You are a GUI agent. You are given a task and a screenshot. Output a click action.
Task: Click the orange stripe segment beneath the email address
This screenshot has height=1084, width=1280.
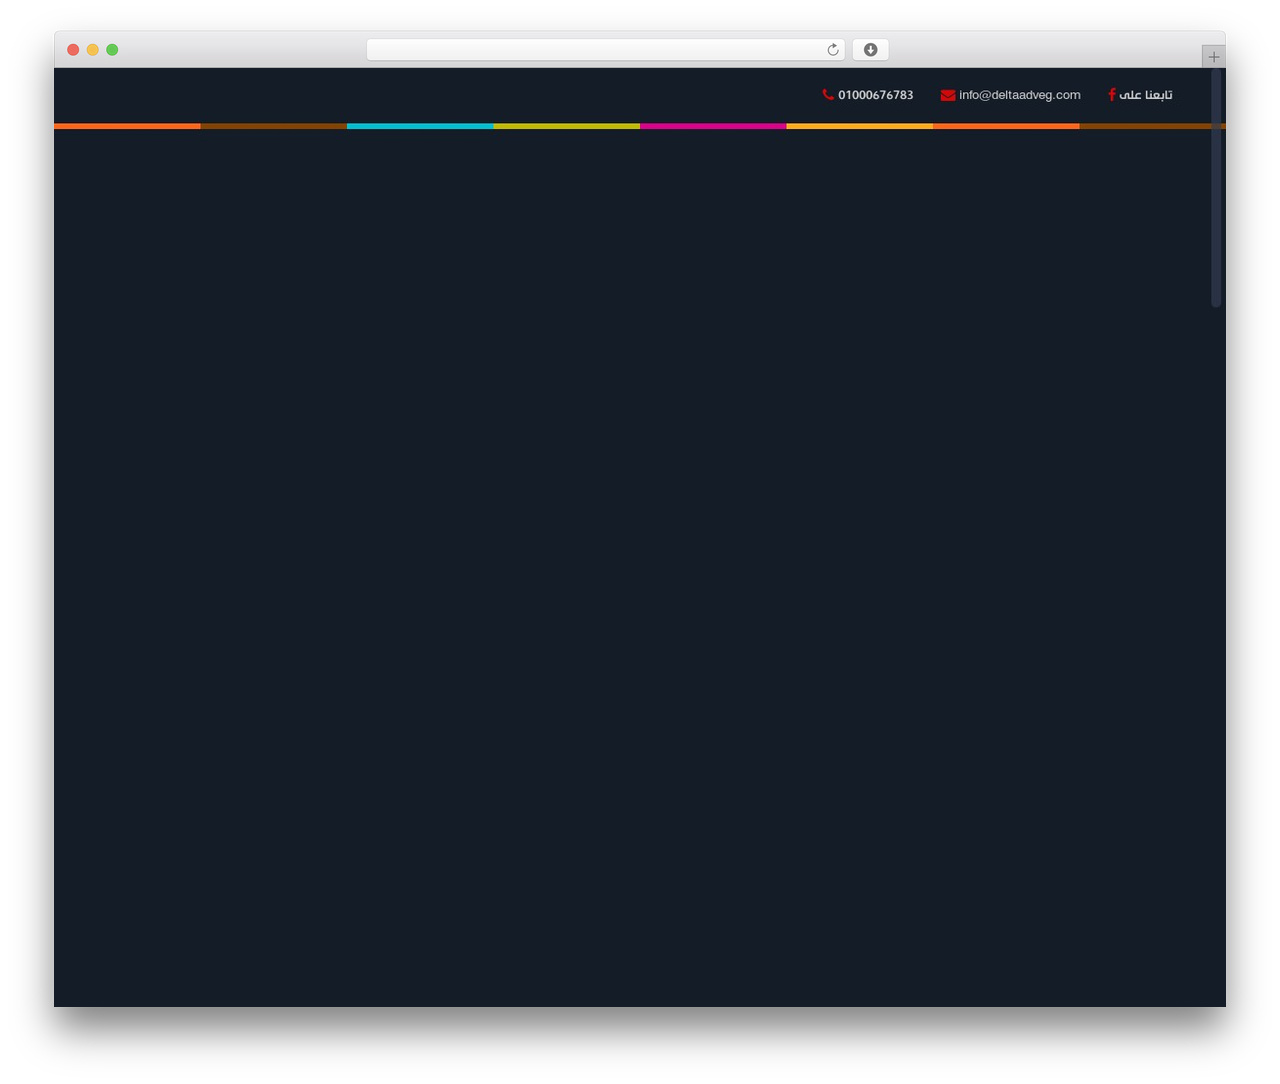1006,126
